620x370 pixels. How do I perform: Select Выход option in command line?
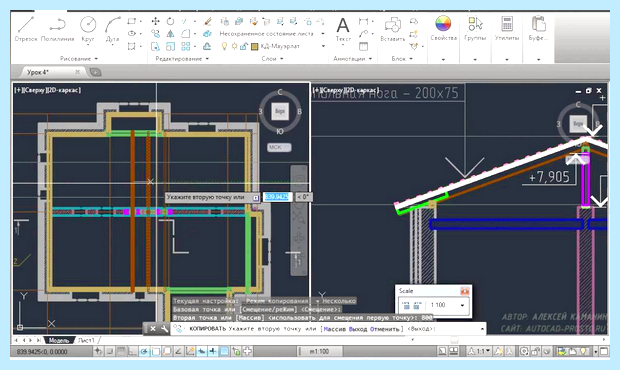pos(358,329)
